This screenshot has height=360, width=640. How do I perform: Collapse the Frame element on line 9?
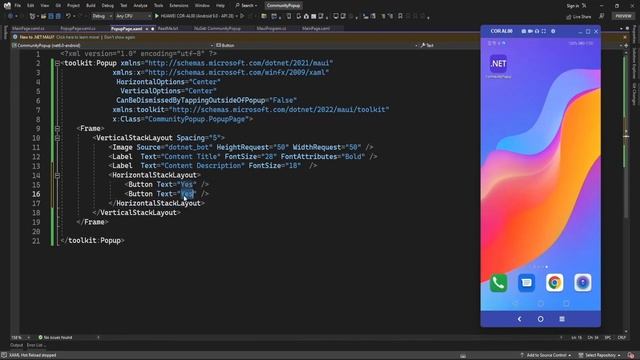[57, 129]
